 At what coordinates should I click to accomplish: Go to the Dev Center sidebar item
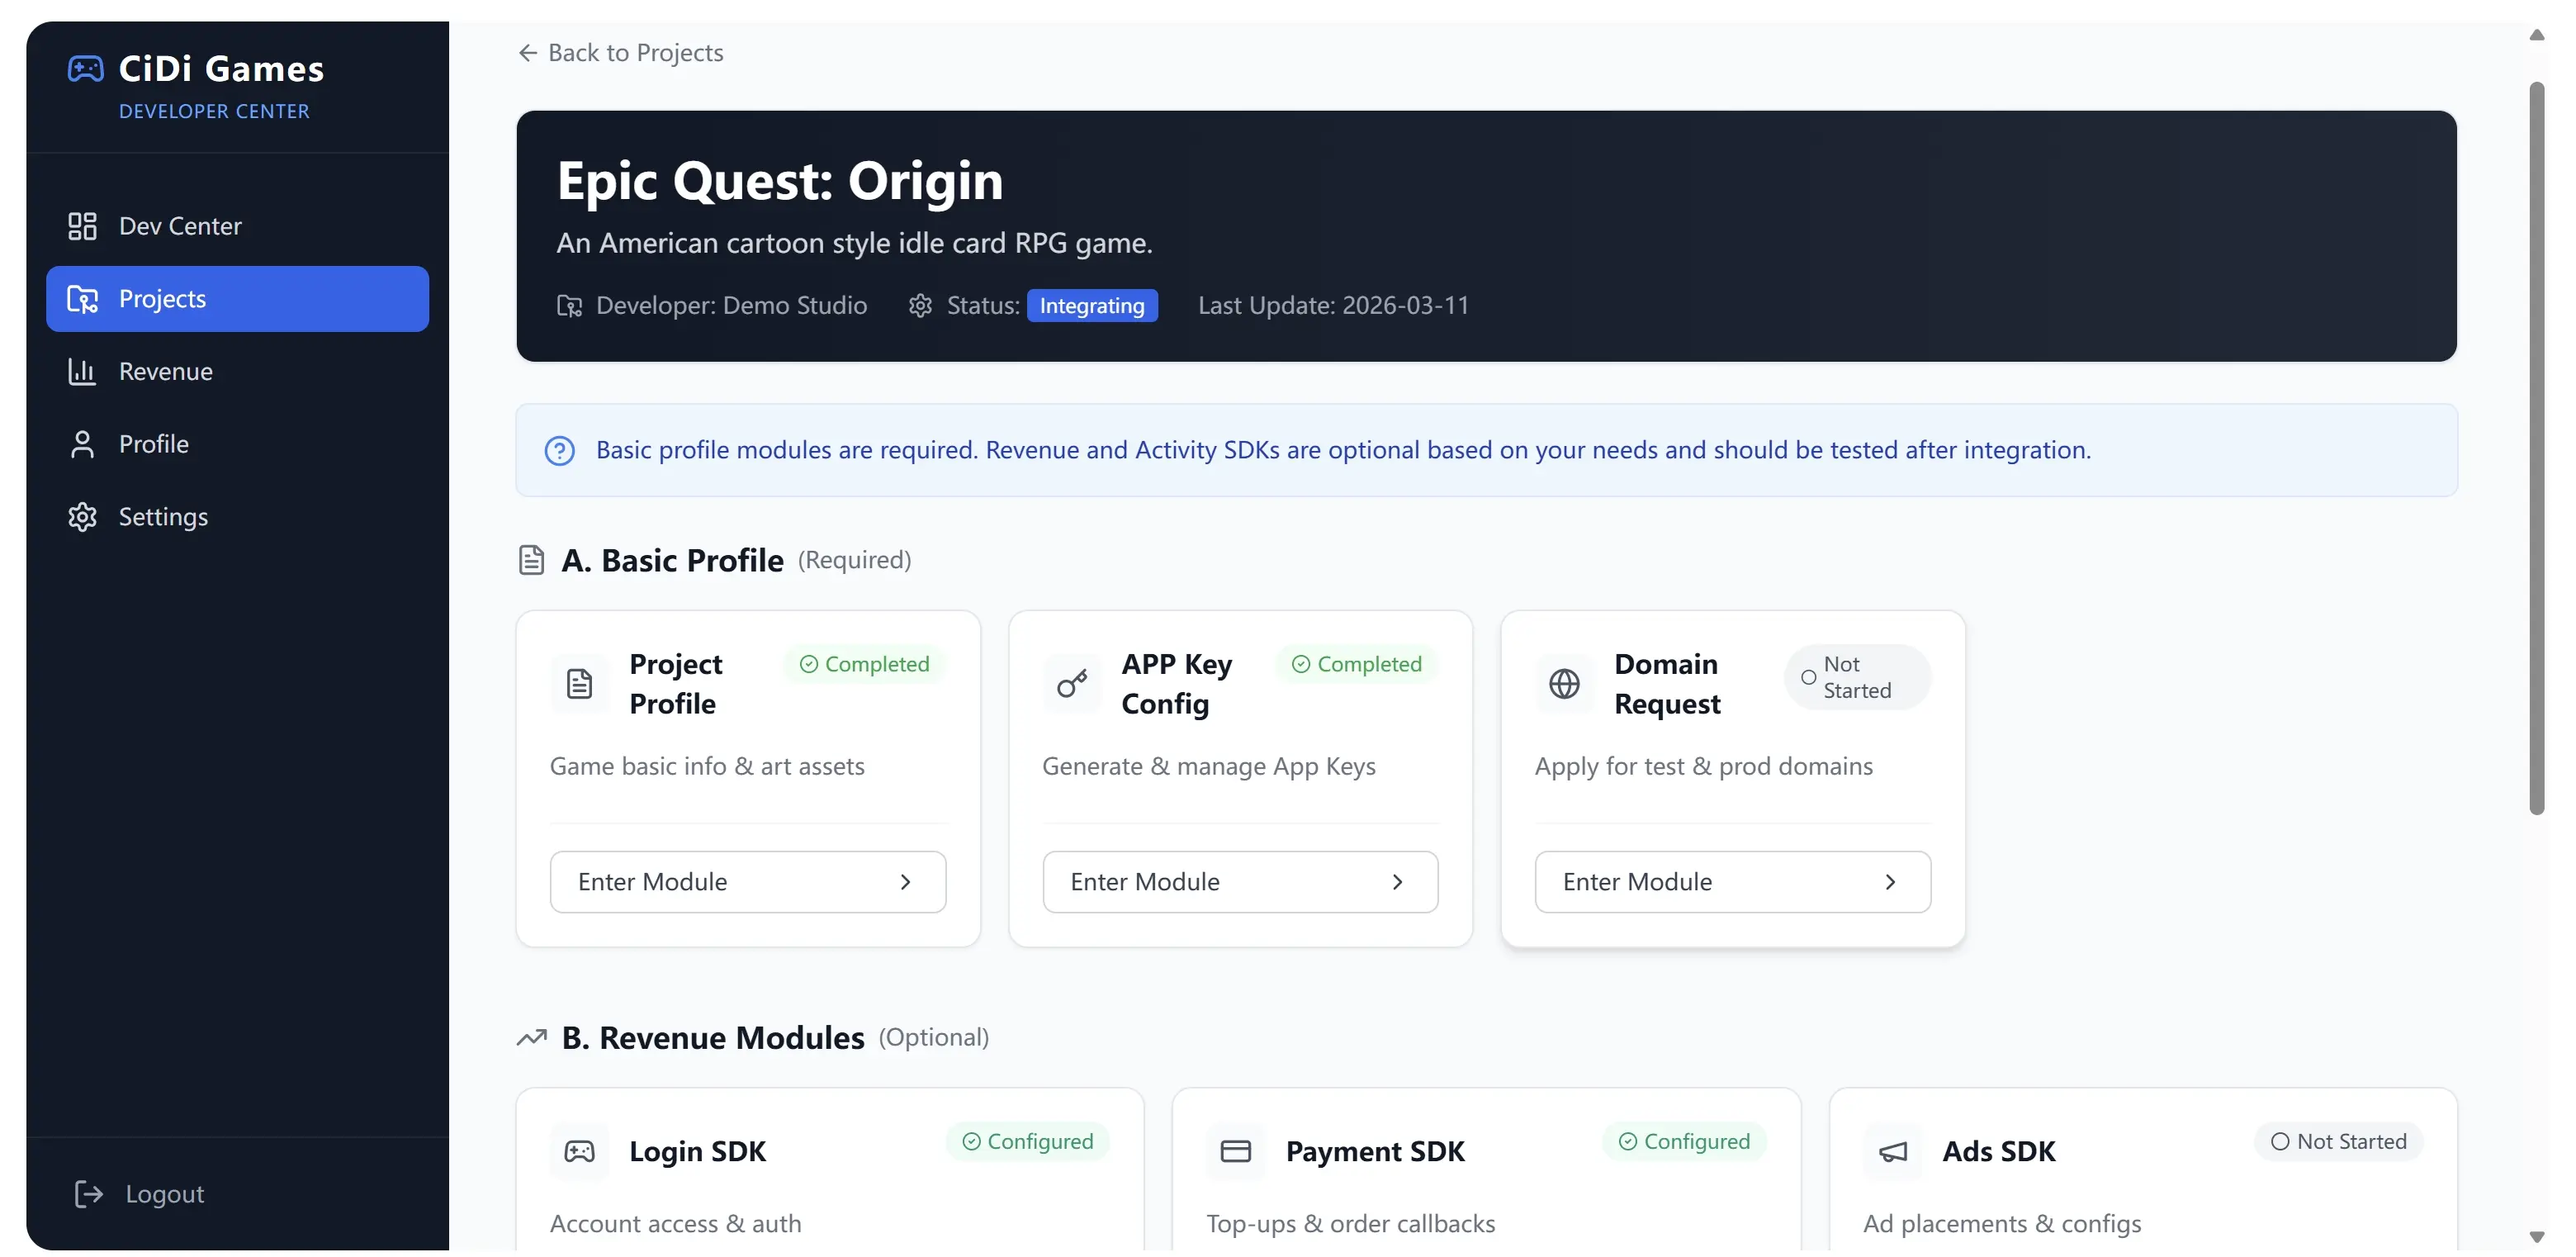(x=180, y=226)
